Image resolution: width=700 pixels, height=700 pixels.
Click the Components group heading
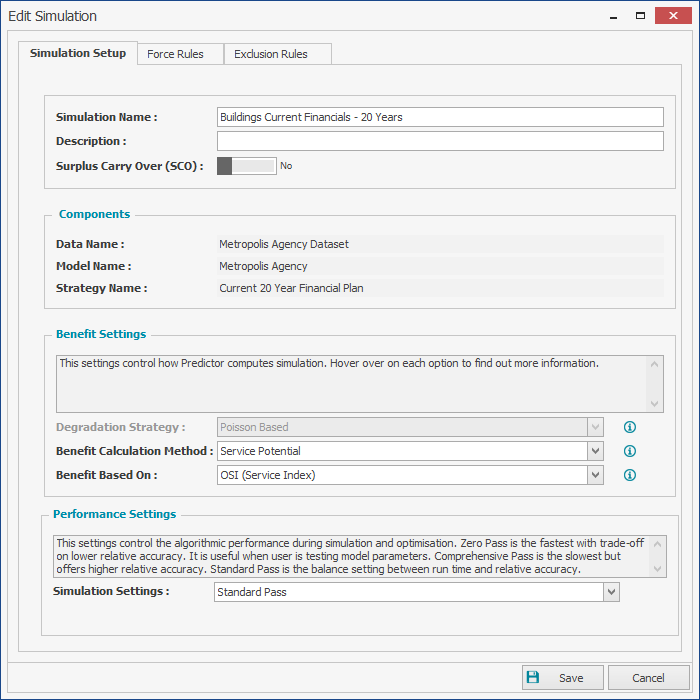[x=94, y=214]
